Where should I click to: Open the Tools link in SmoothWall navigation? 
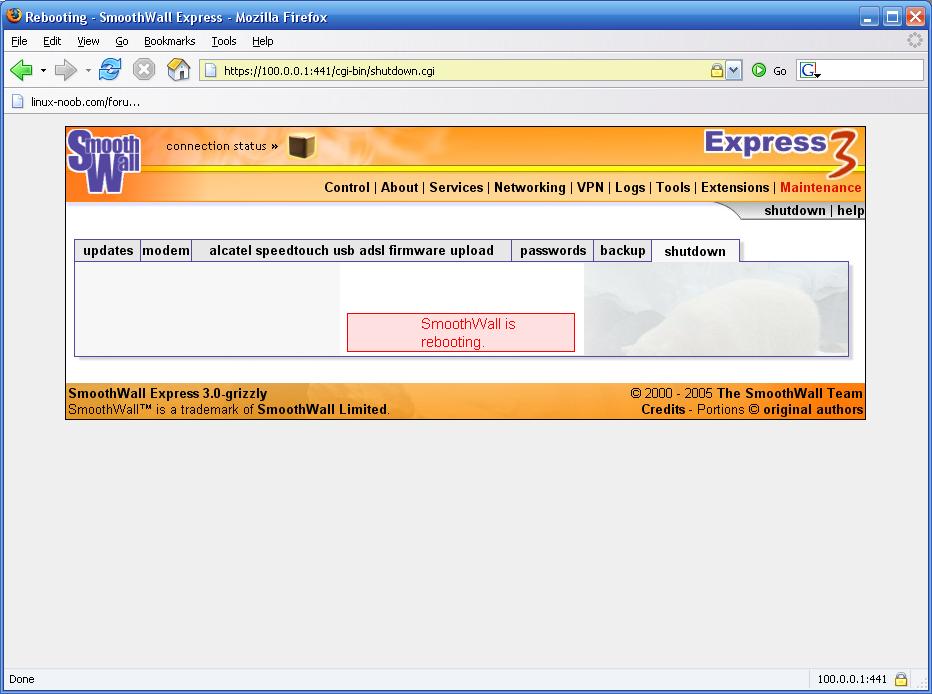pyautogui.click(x=673, y=187)
